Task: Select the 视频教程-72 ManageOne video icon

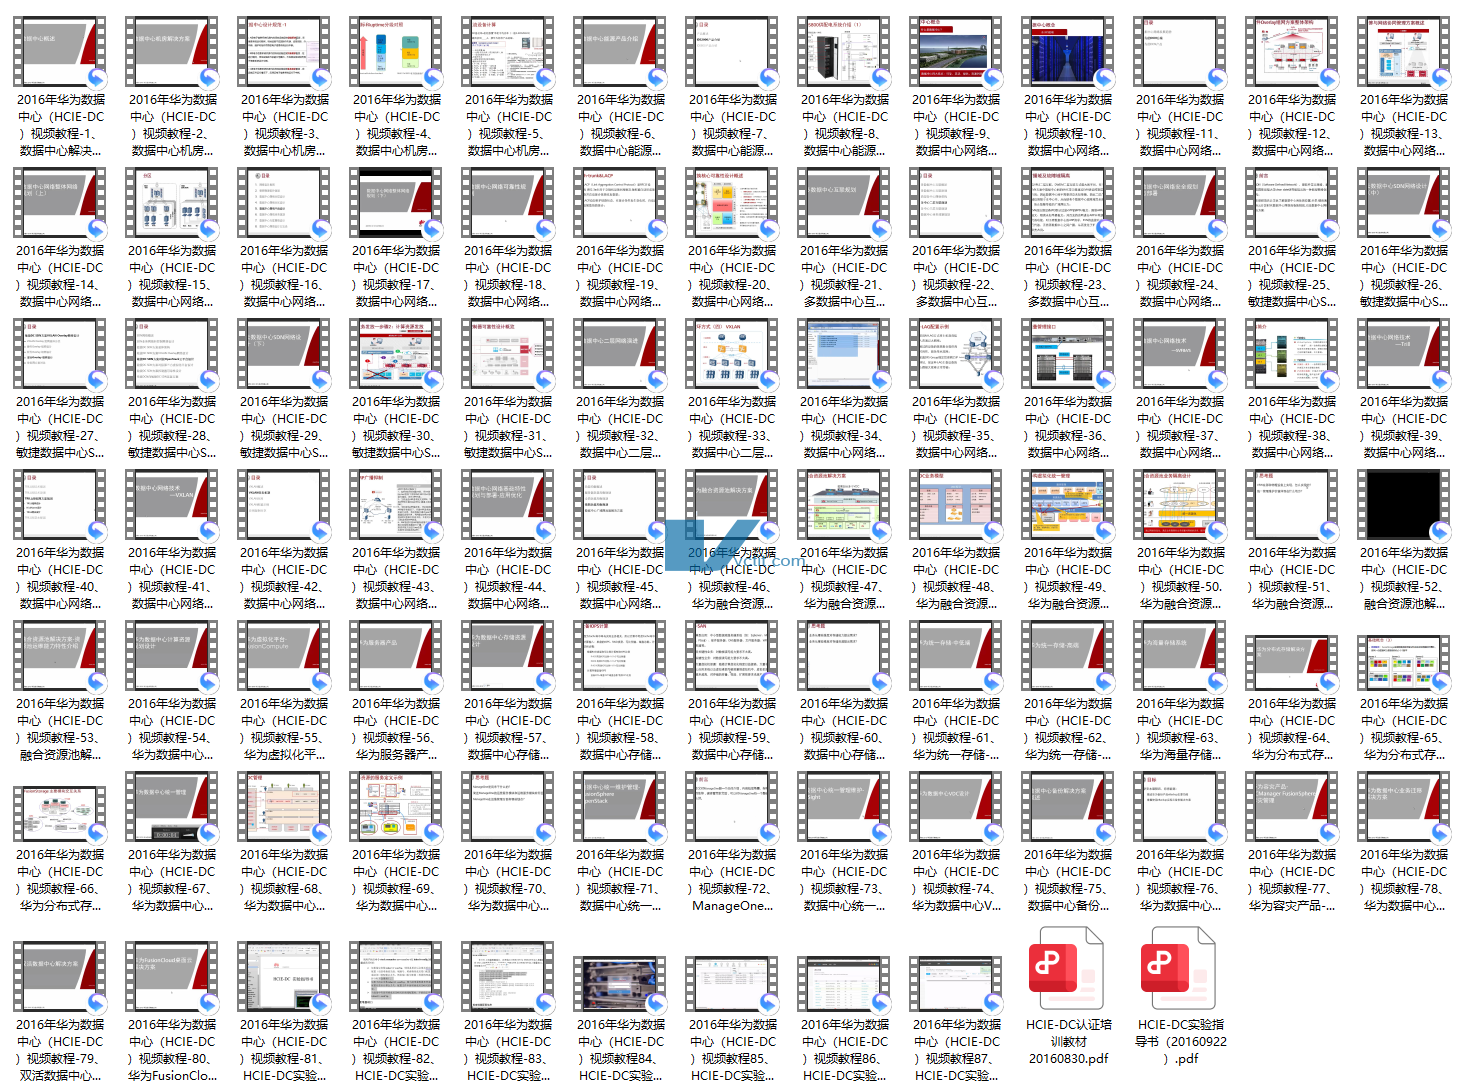Action: pyautogui.click(x=732, y=807)
